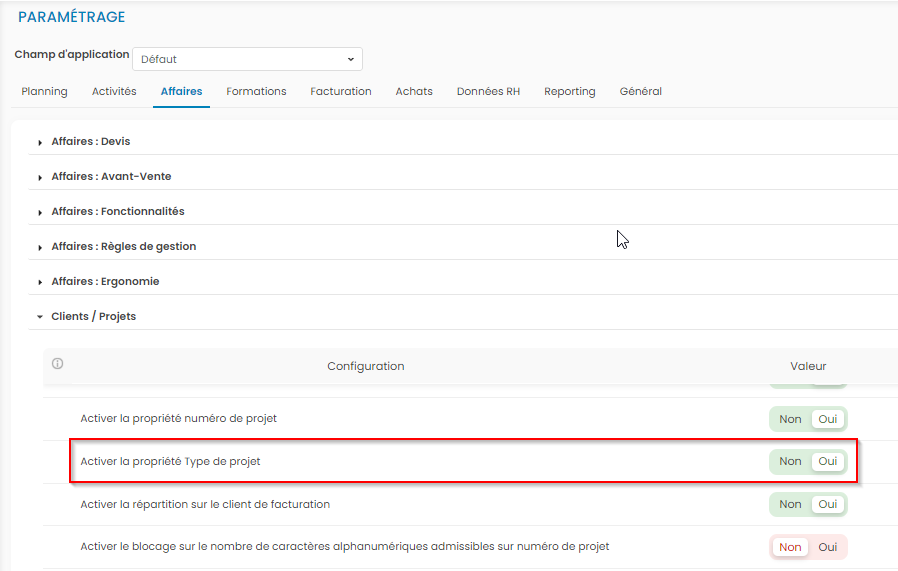Viewport: 898px width, 571px height.
Task: Select the Général tab
Action: click(641, 92)
